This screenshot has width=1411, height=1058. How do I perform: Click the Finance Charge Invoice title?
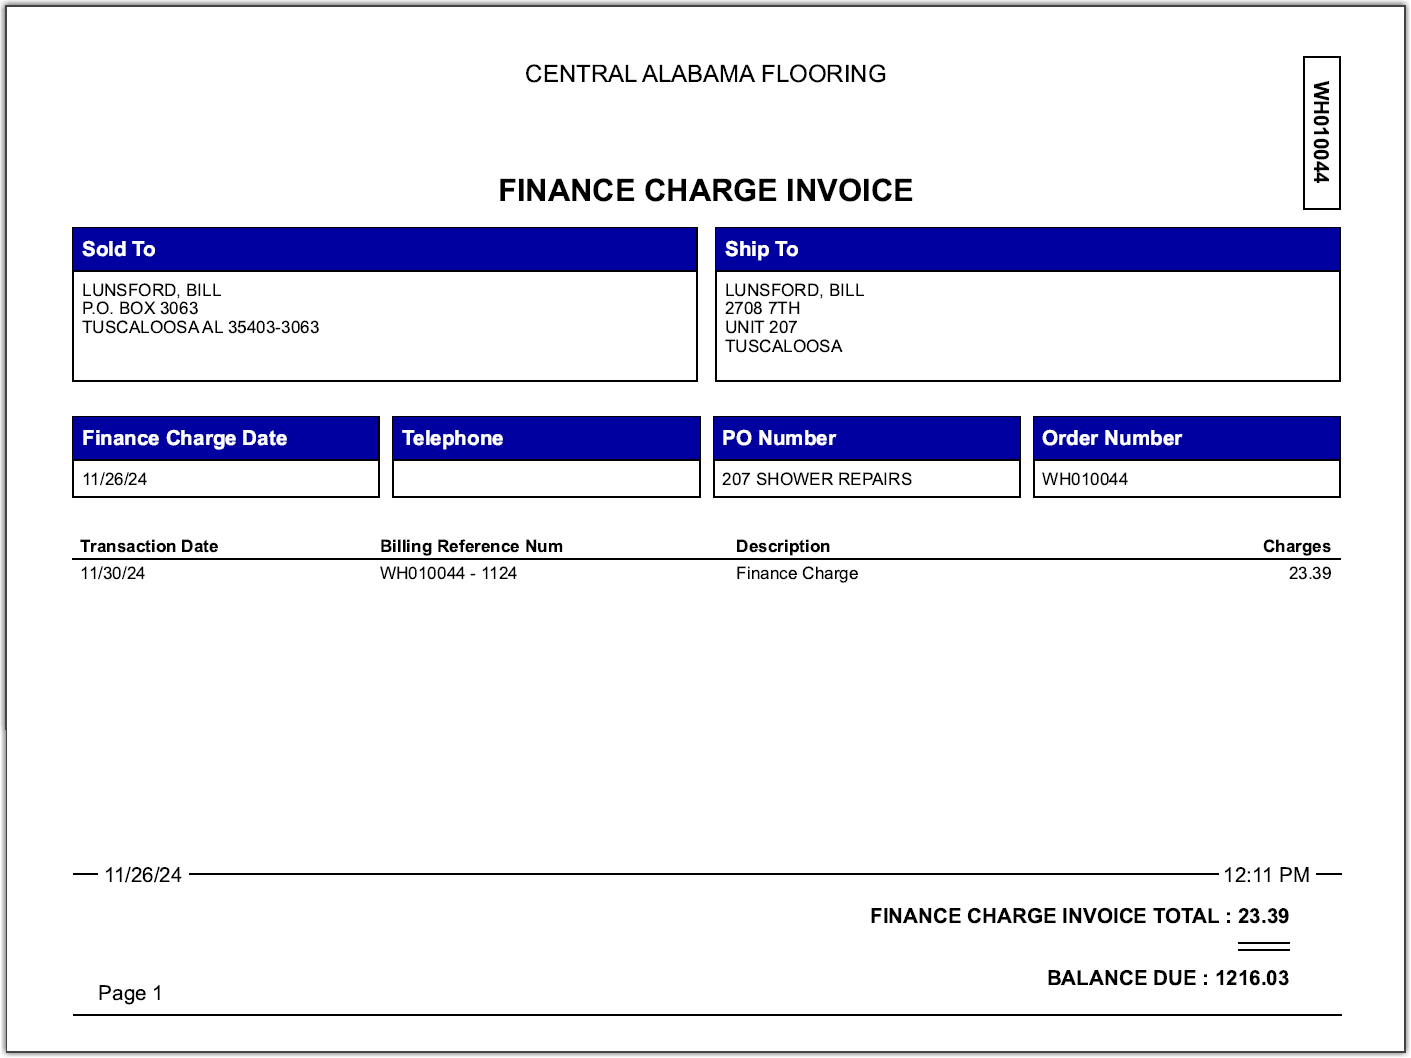[x=705, y=190]
